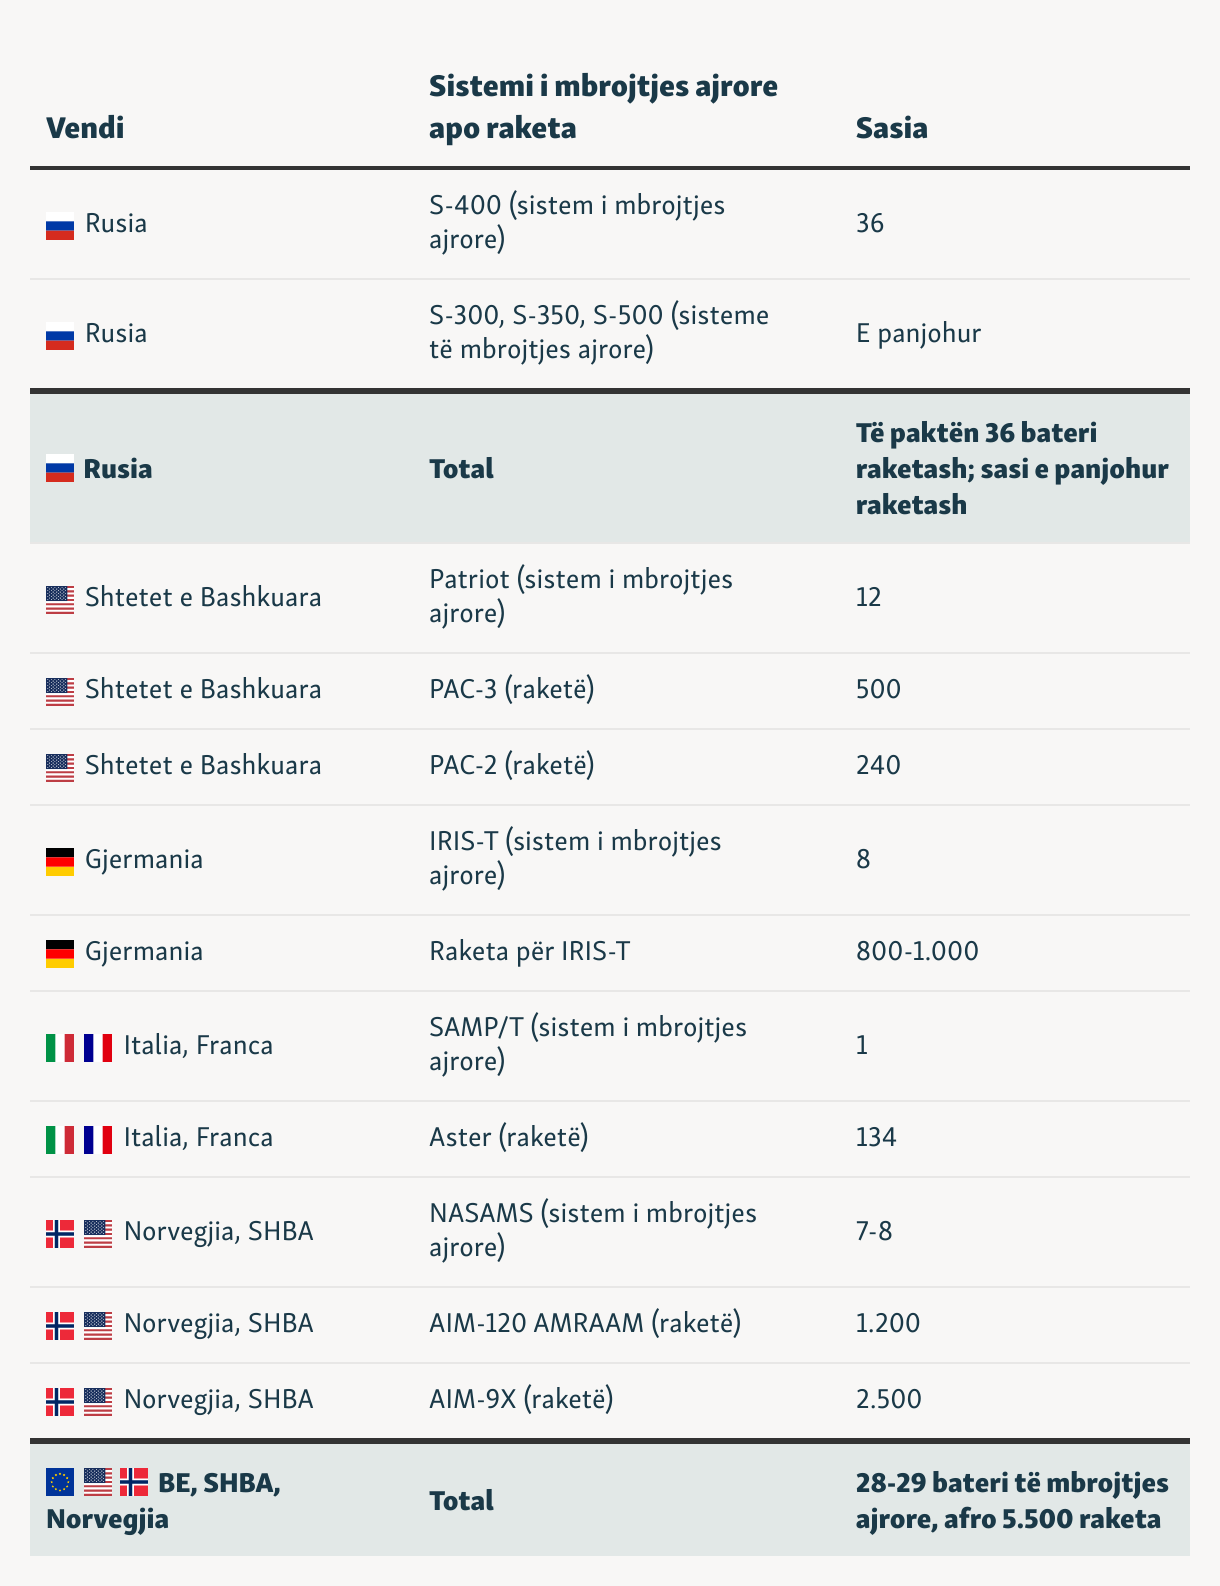Click the German flag in Raketa për IRIS-T row
Viewport: 1220px width, 1586px height.
[60, 954]
